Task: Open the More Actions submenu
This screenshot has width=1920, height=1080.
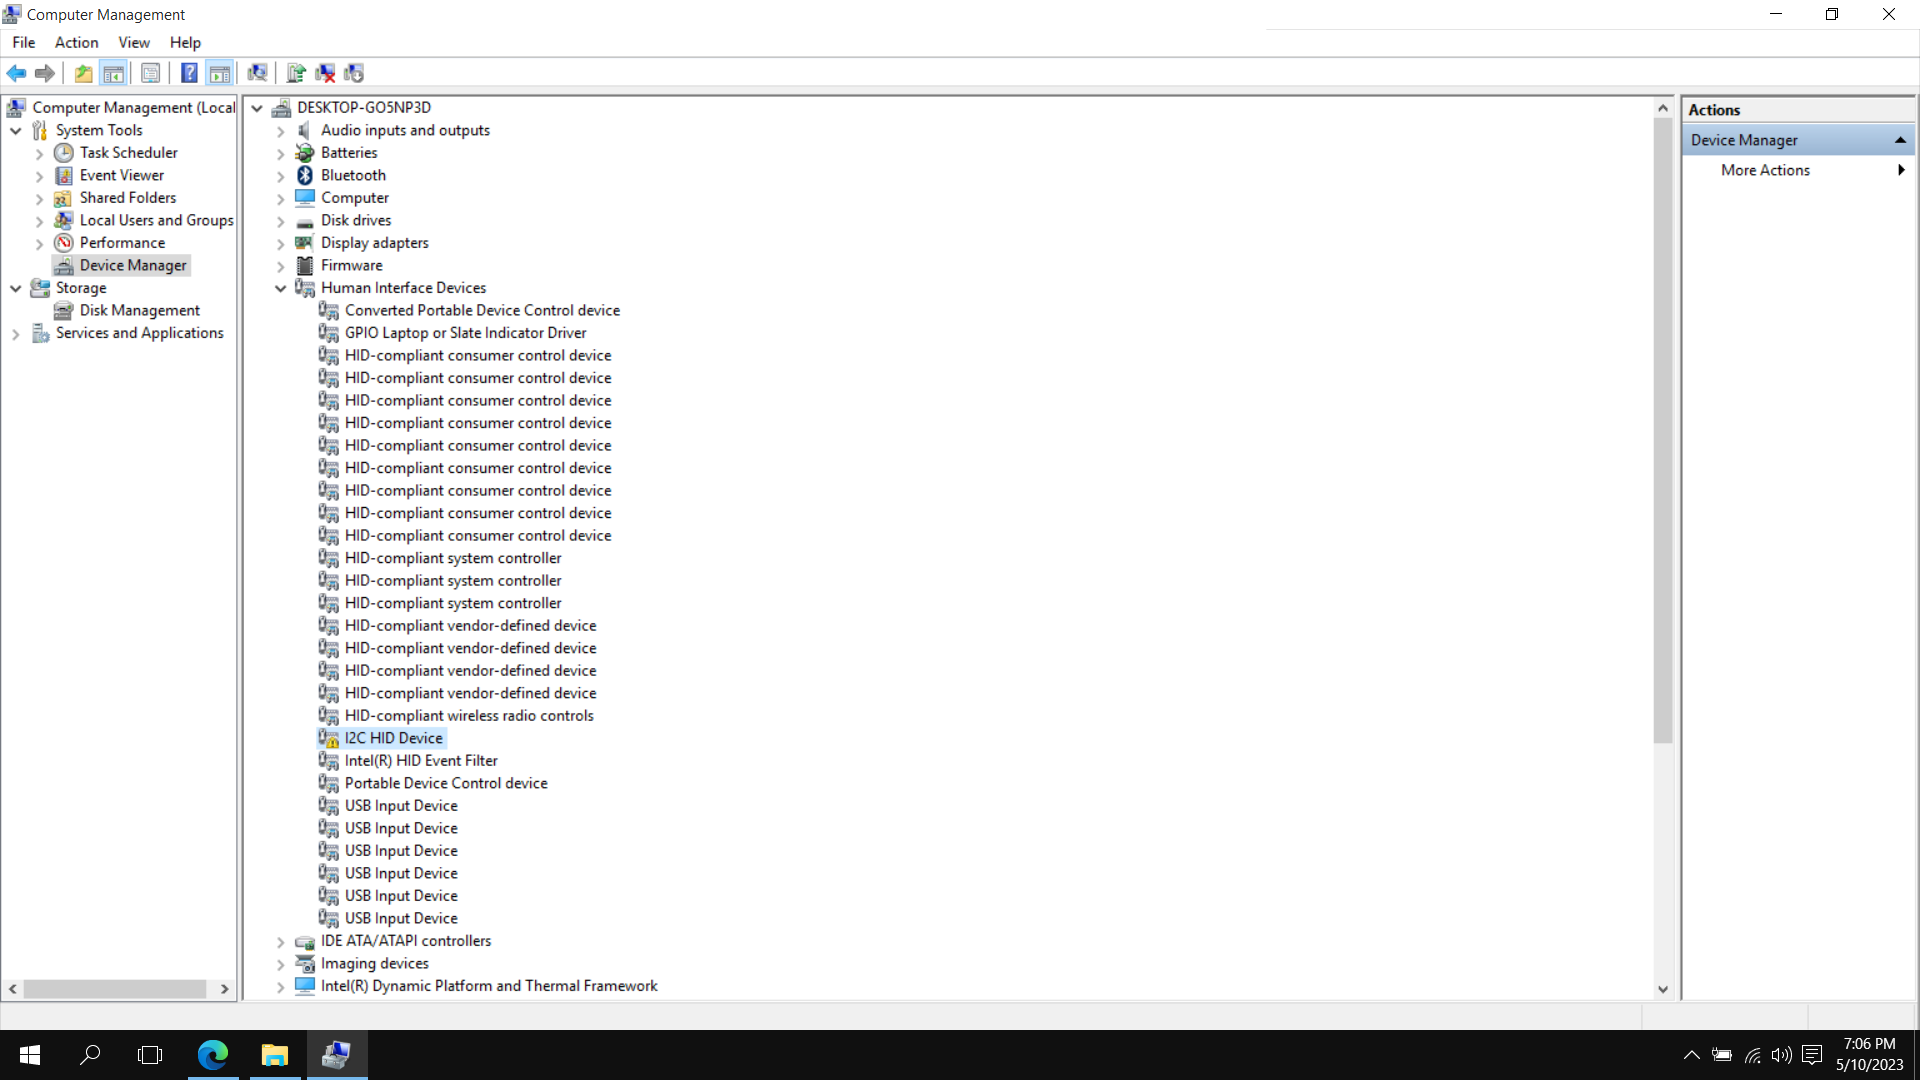Action: [1765, 170]
